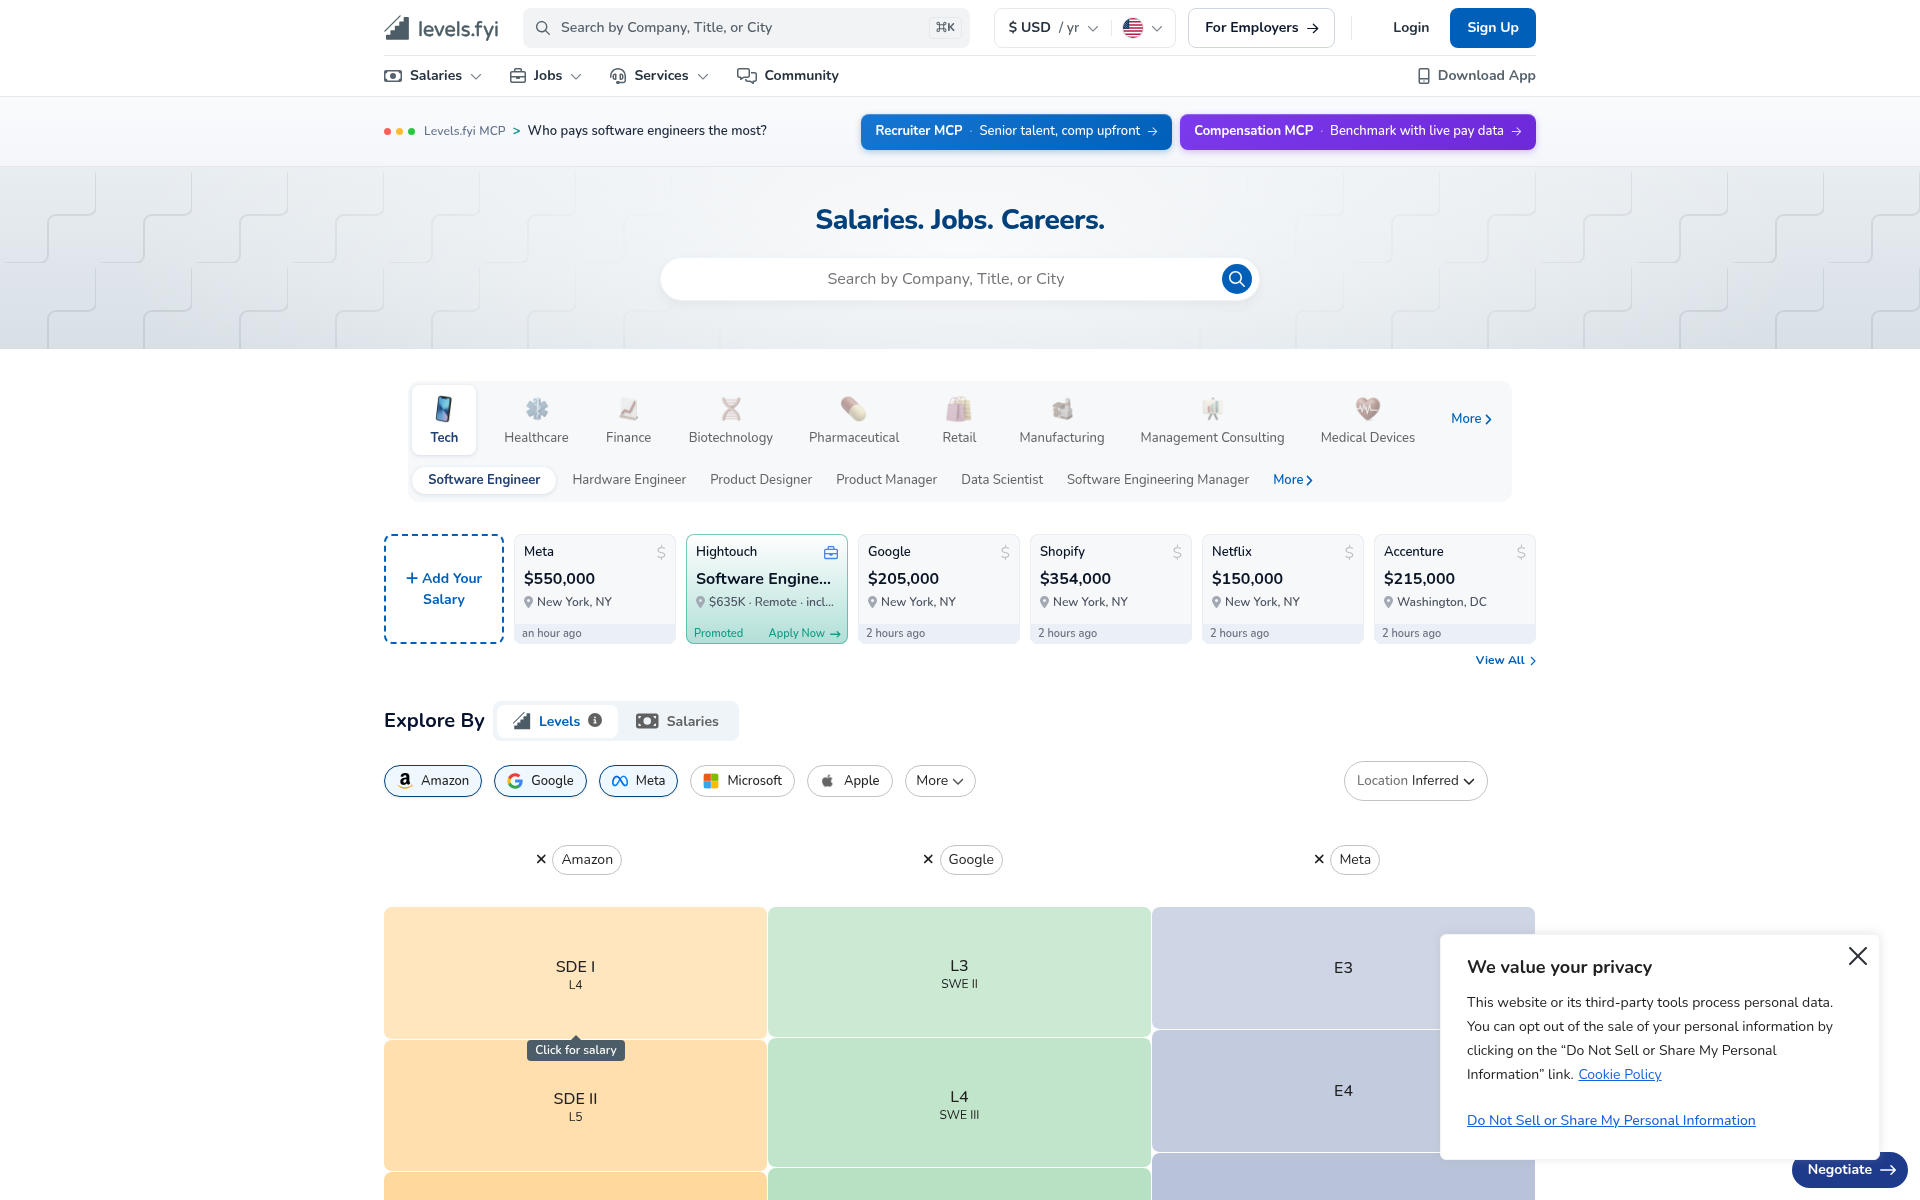Switch Explore By to Levels

pyautogui.click(x=558, y=721)
